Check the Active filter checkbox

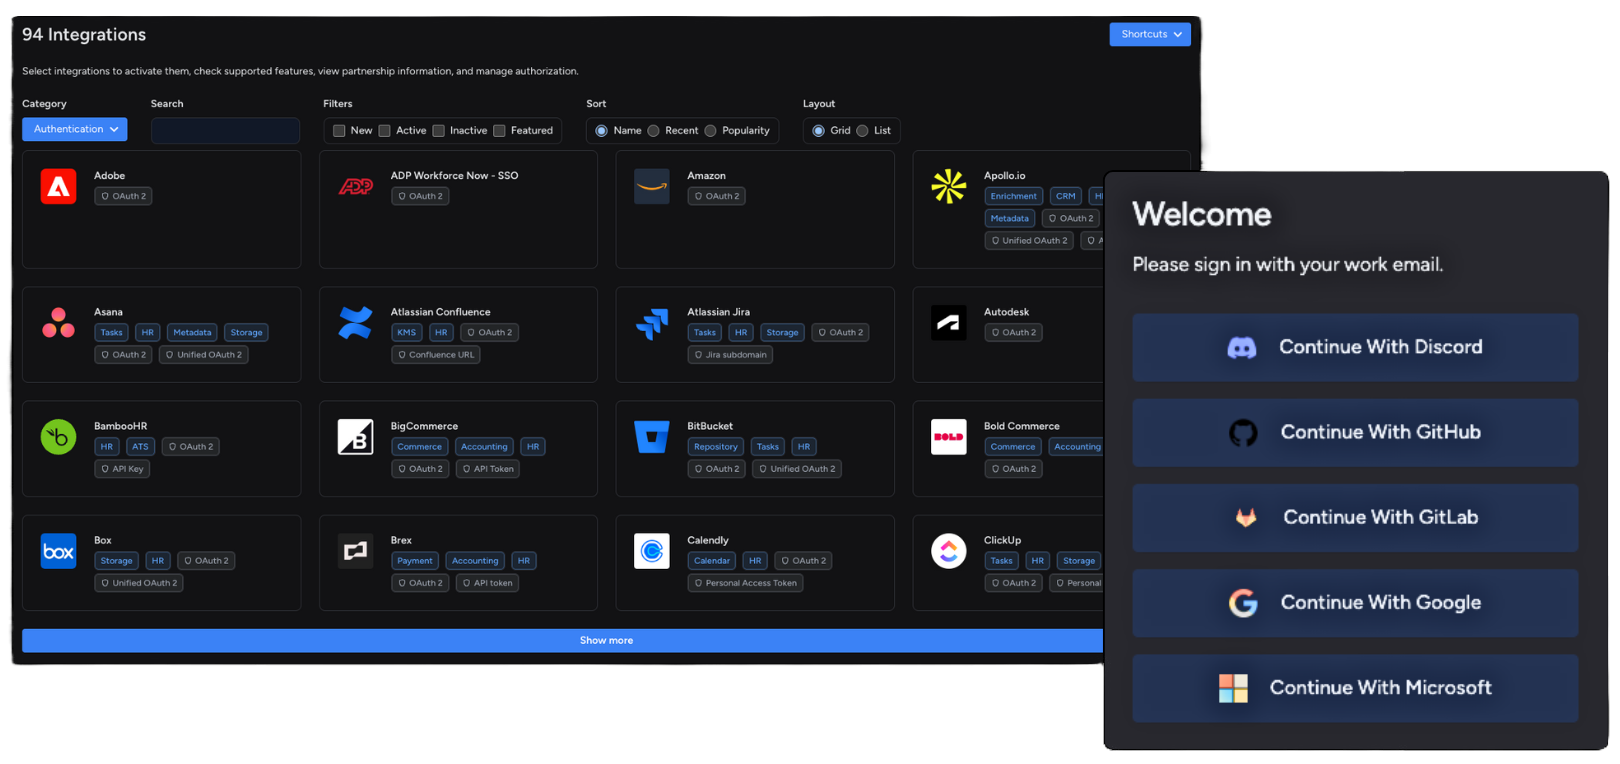pos(384,131)
